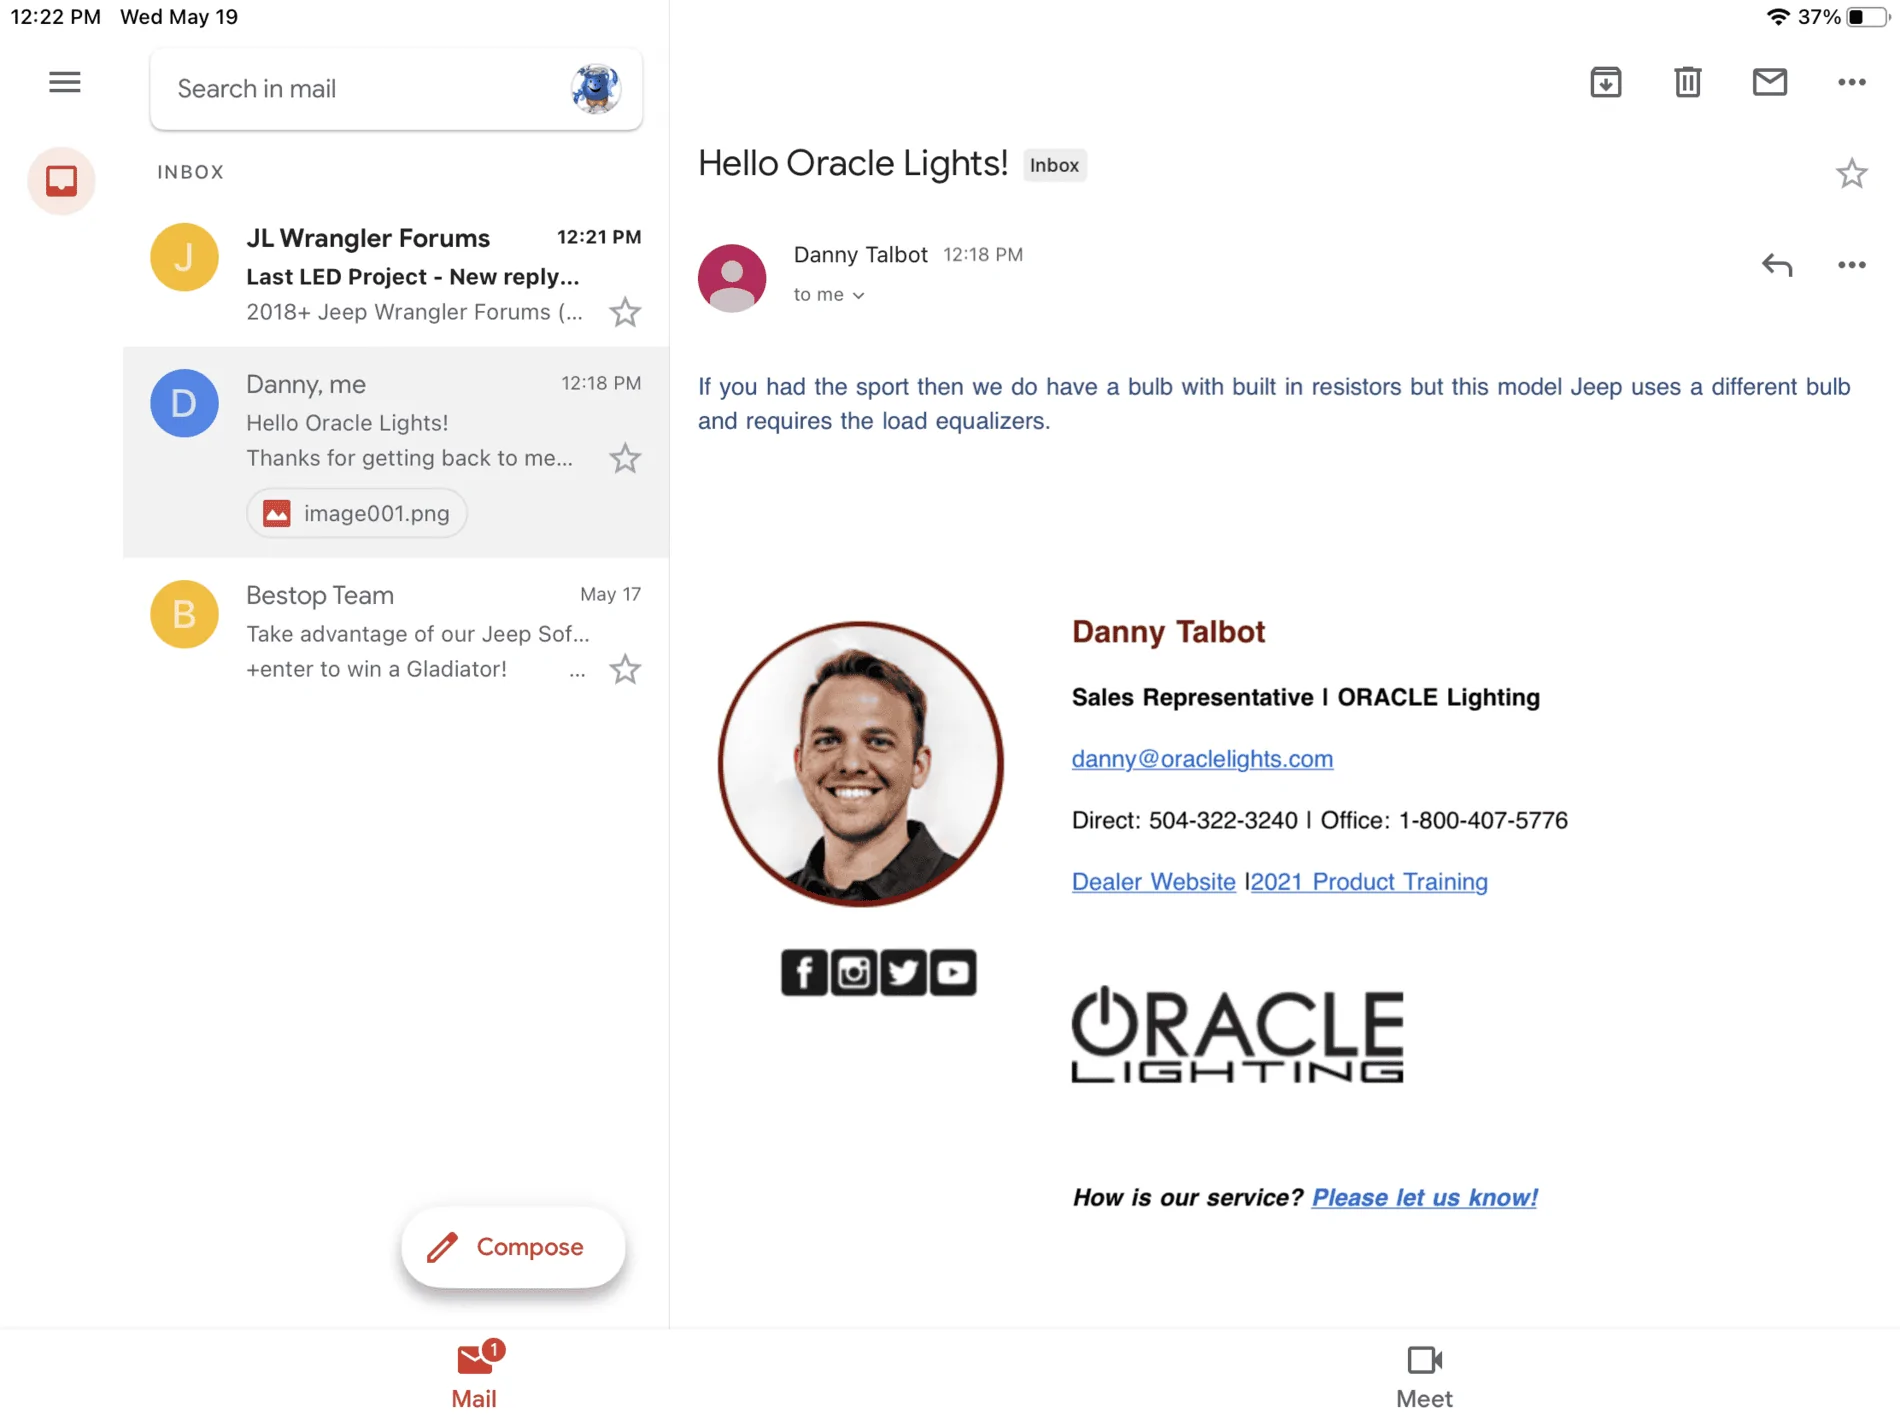Open Oracle Lighting Twitter icon

pos(903,972)
